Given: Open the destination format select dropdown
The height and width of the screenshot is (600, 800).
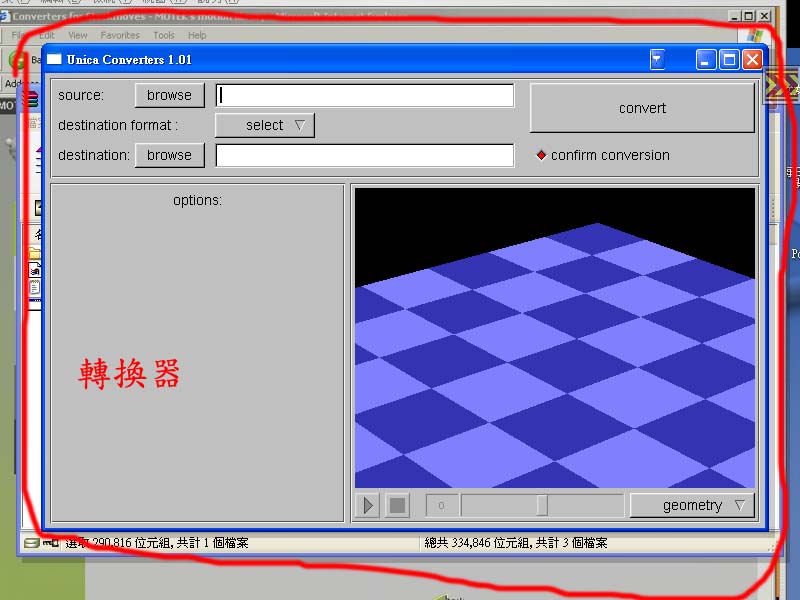Looking at the screenshot, I should (x=265, y=126).
